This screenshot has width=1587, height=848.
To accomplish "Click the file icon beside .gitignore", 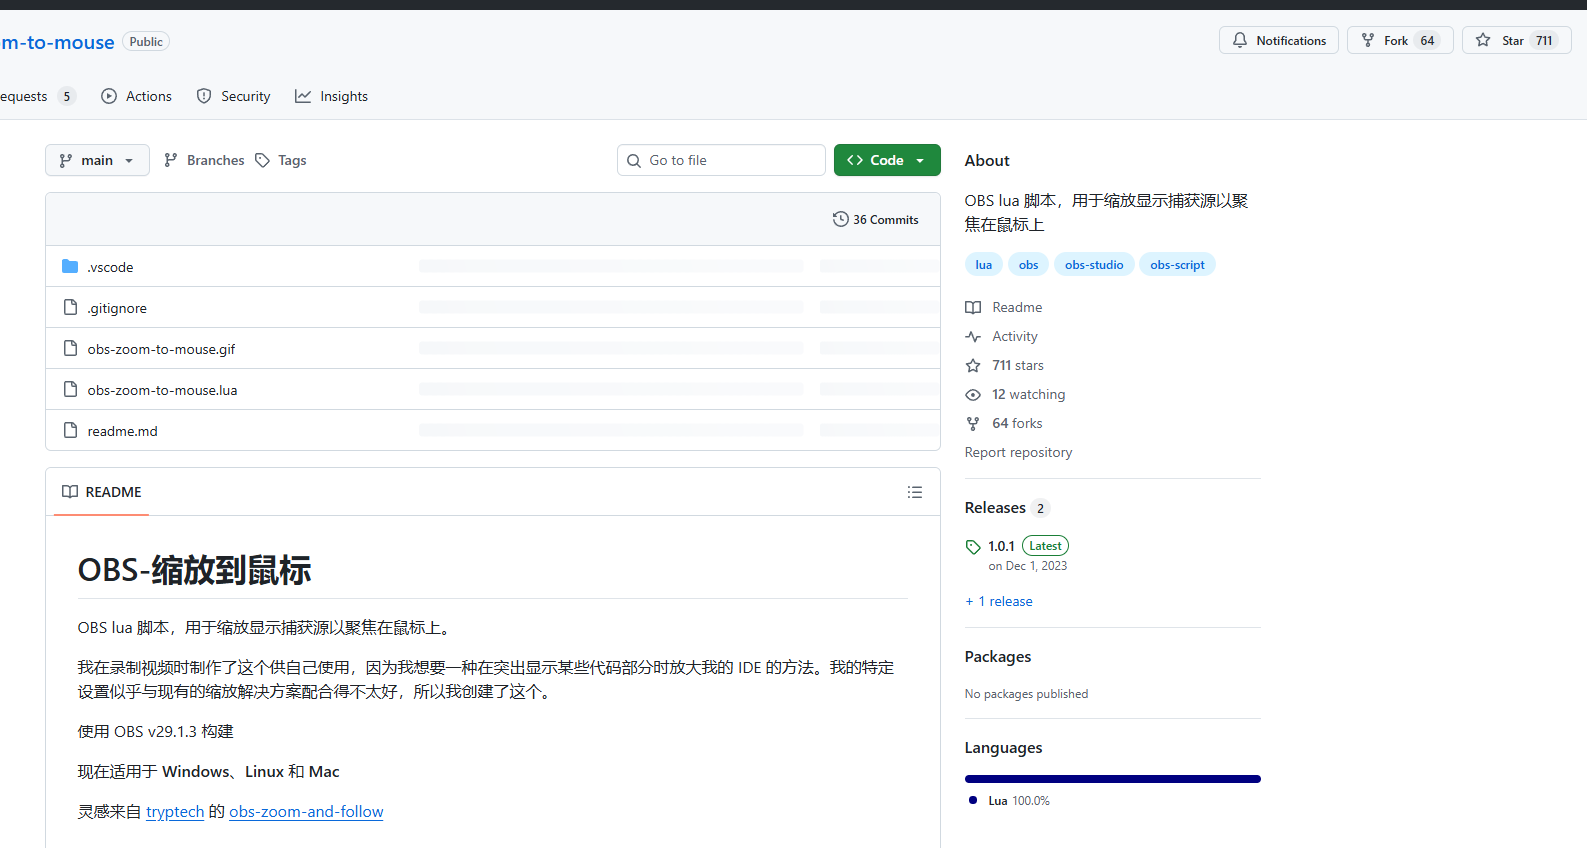I will 70,307.
